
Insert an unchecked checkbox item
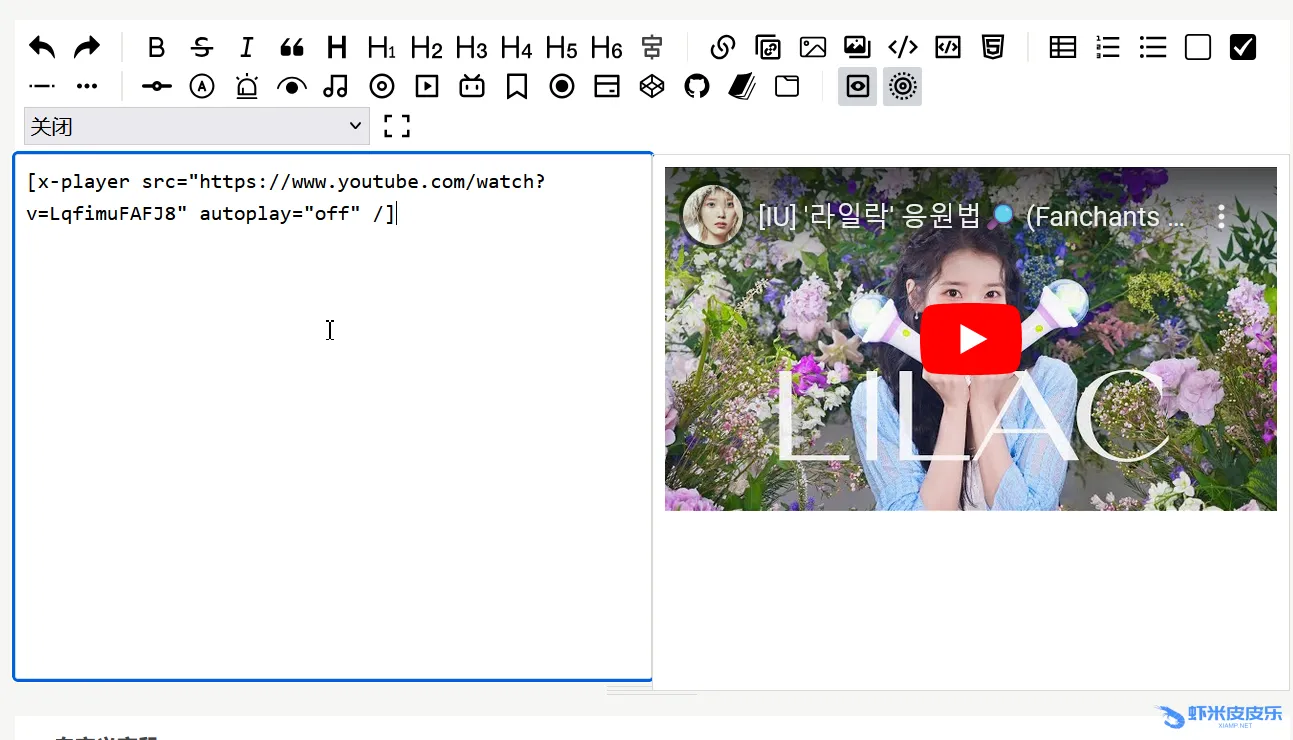pyautogui.click(x=1197, y=47)
